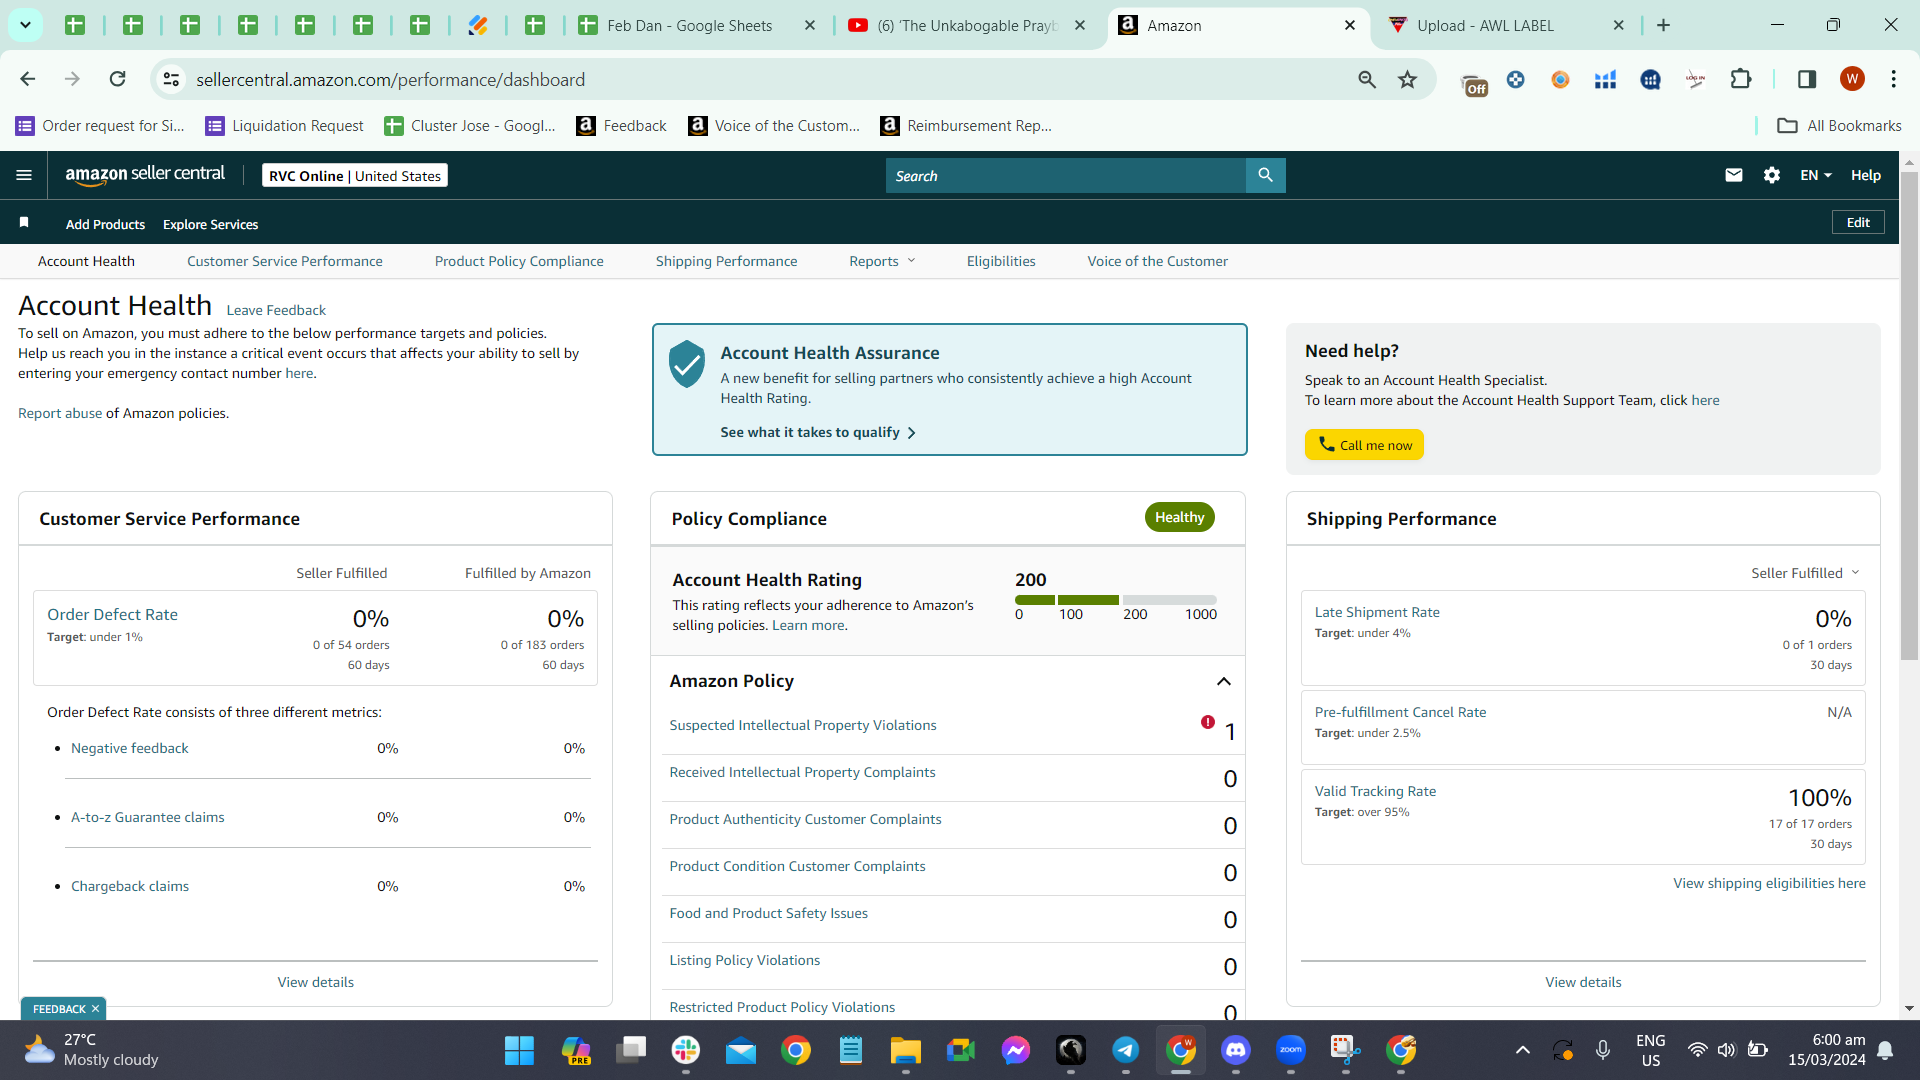Open the messages envelope icon
Screen dimensions: 1920x1080
pos(1734,175)
